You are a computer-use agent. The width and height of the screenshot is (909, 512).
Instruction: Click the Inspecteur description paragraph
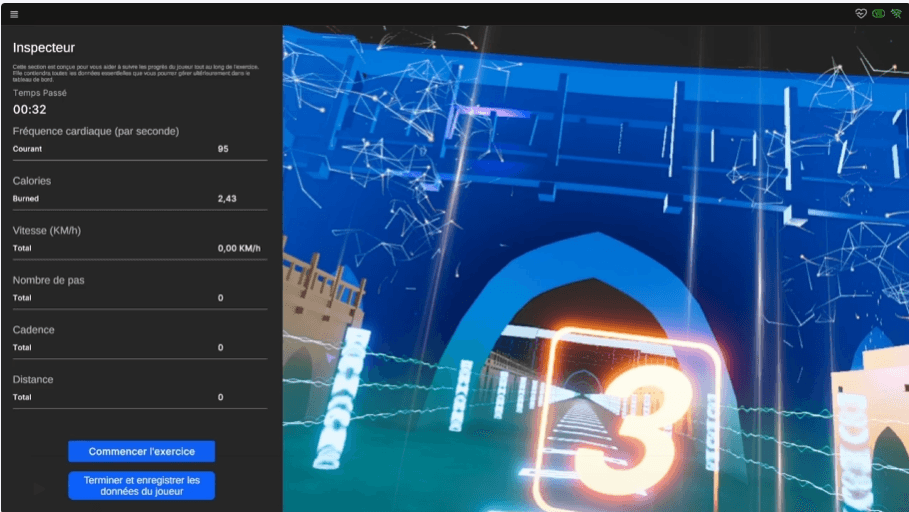[x=136, y=73]
